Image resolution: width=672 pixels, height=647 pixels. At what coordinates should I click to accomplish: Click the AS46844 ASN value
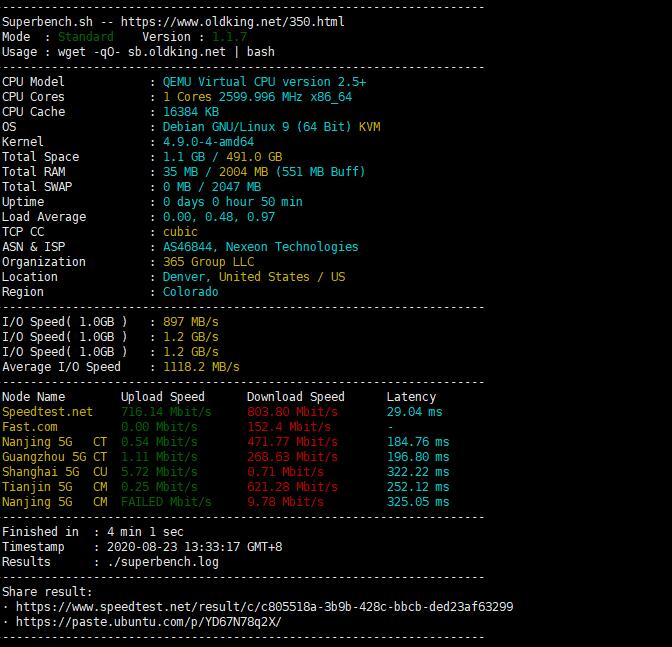click(x=187, y=247)
